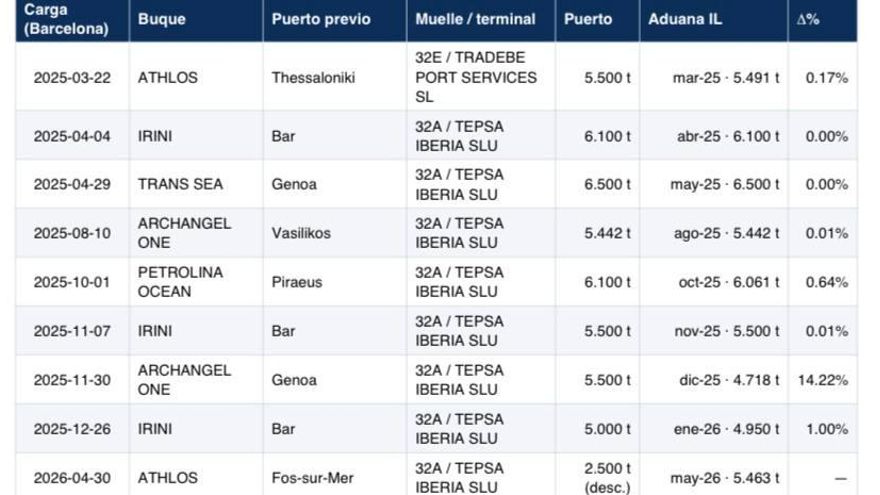Click the TRANS SEA vessel name
880x495 pixels.
[180, 184]
